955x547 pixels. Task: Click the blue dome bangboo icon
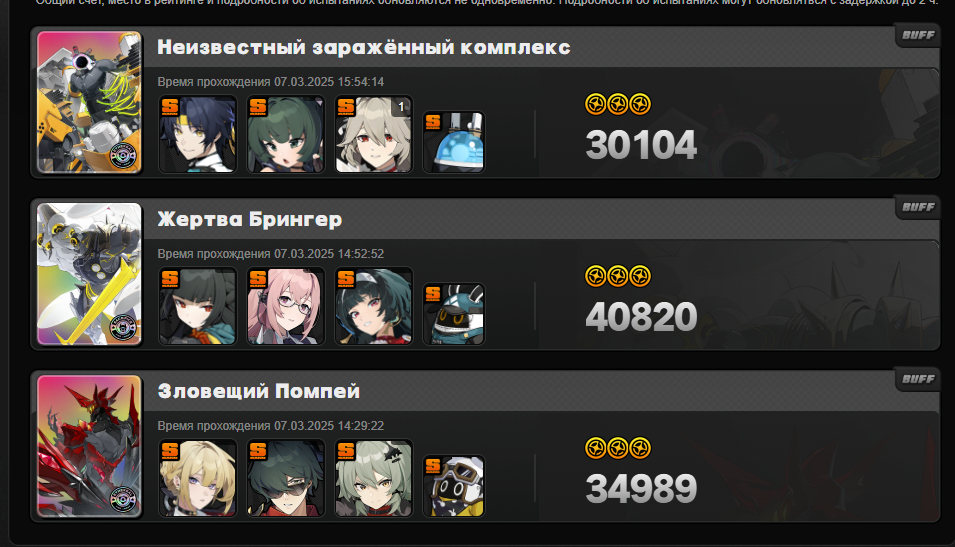tap(454, 142)
